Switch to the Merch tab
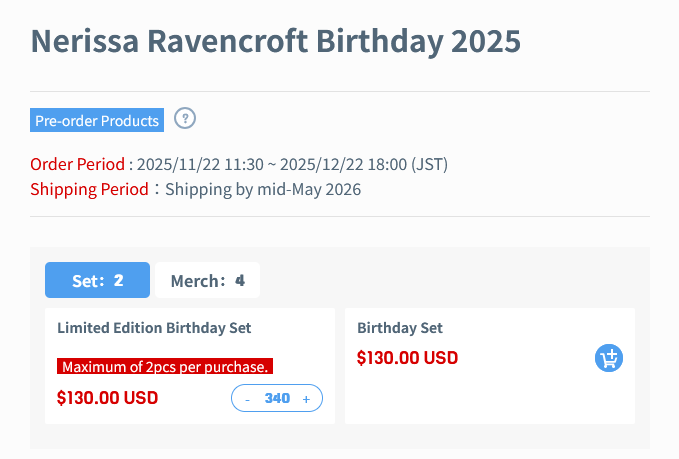The height and width of the screenshot is (459, 679). [207, 280]
